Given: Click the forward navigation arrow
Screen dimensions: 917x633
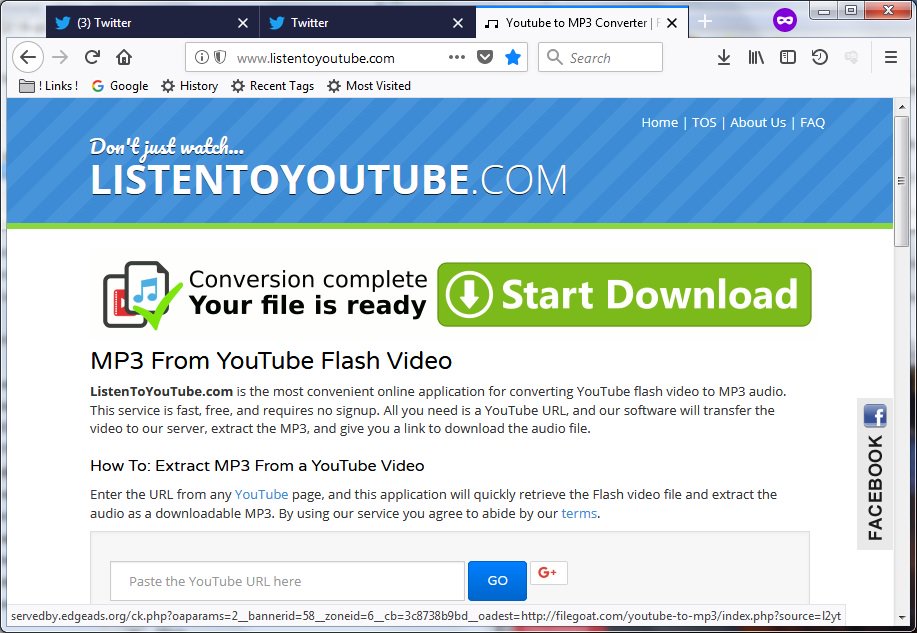Looking at the screenshot, I should tap(60, 57).
